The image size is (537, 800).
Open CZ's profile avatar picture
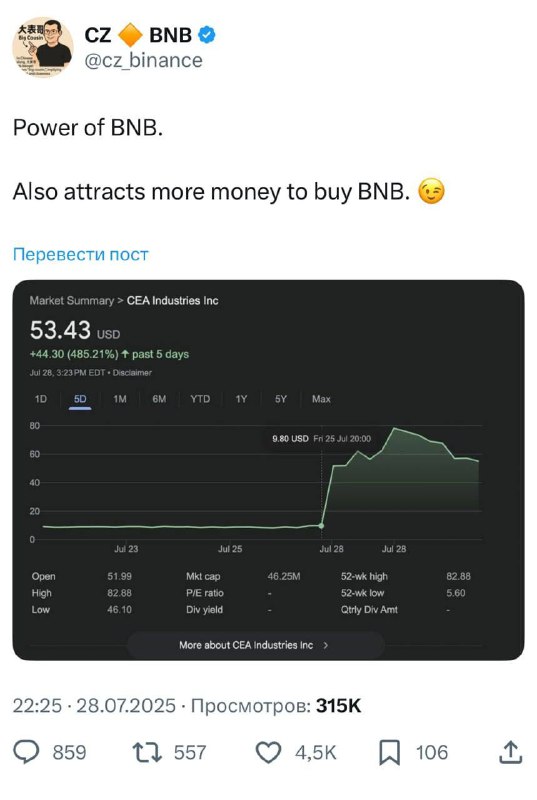[x=43, y=47]
